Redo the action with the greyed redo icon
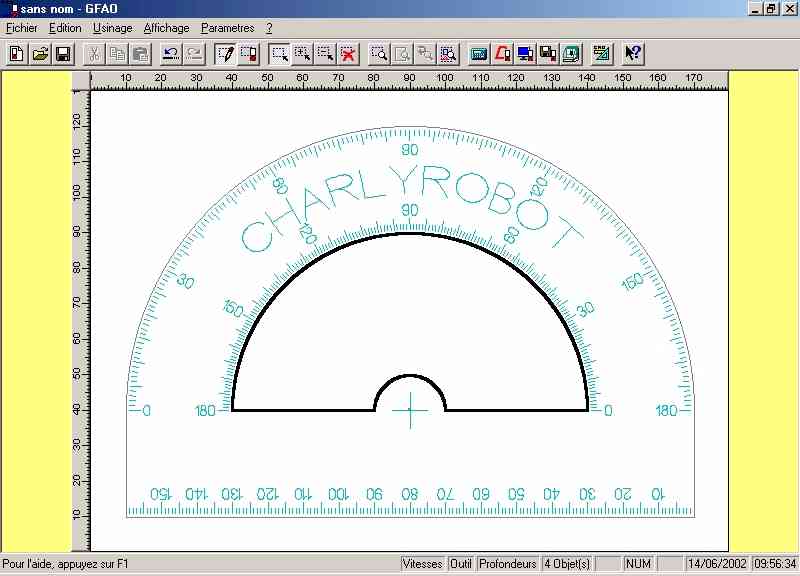The image size is (800, 576). (194, 54)
